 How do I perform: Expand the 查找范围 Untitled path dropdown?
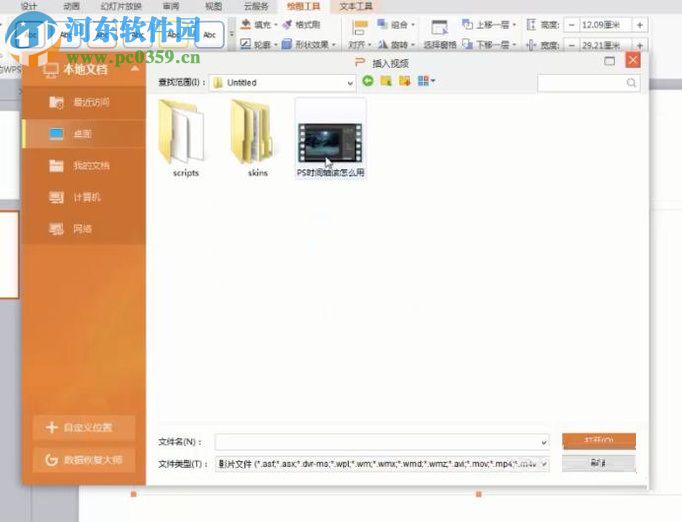click(350, 83)
